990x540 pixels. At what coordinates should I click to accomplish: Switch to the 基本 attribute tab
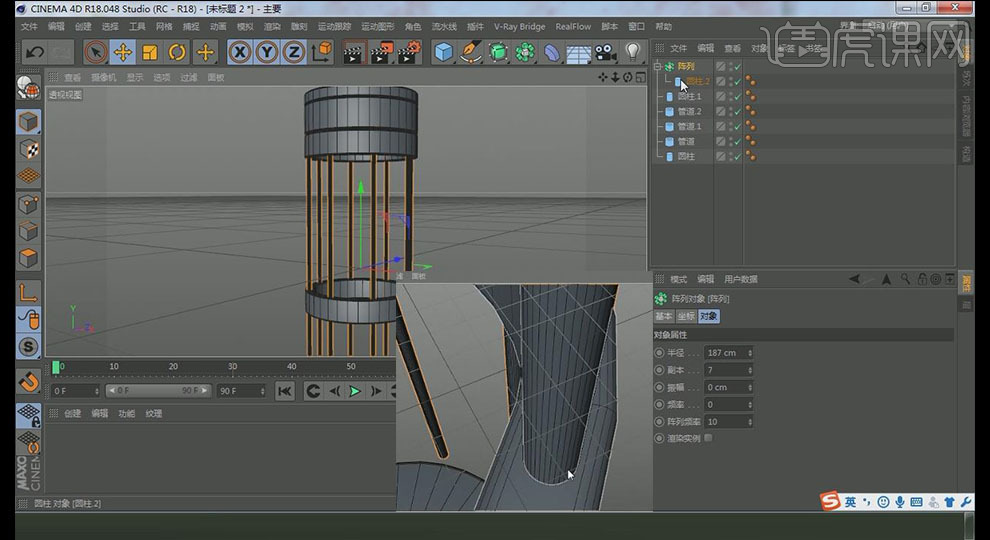pyautogui.click(x=664, y=316)
